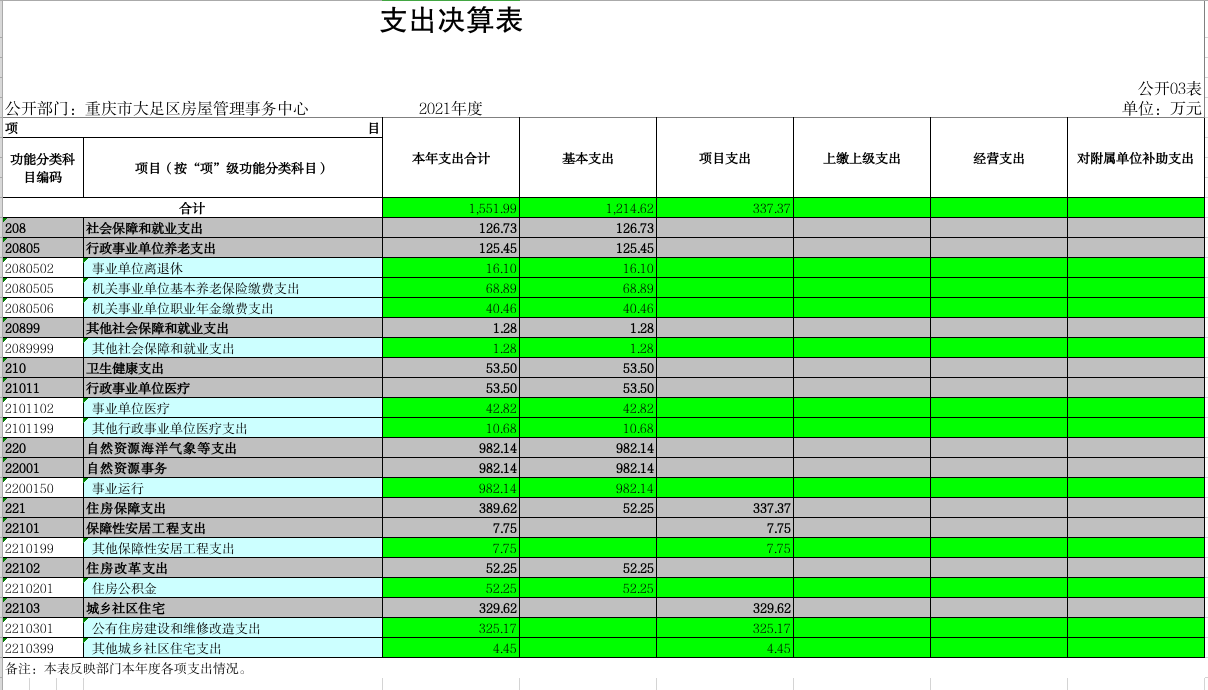Image resolution: width=1208 pixels, height=690 pixels.
Task: Click the '住房改革支出' cell
Action: 233,568
